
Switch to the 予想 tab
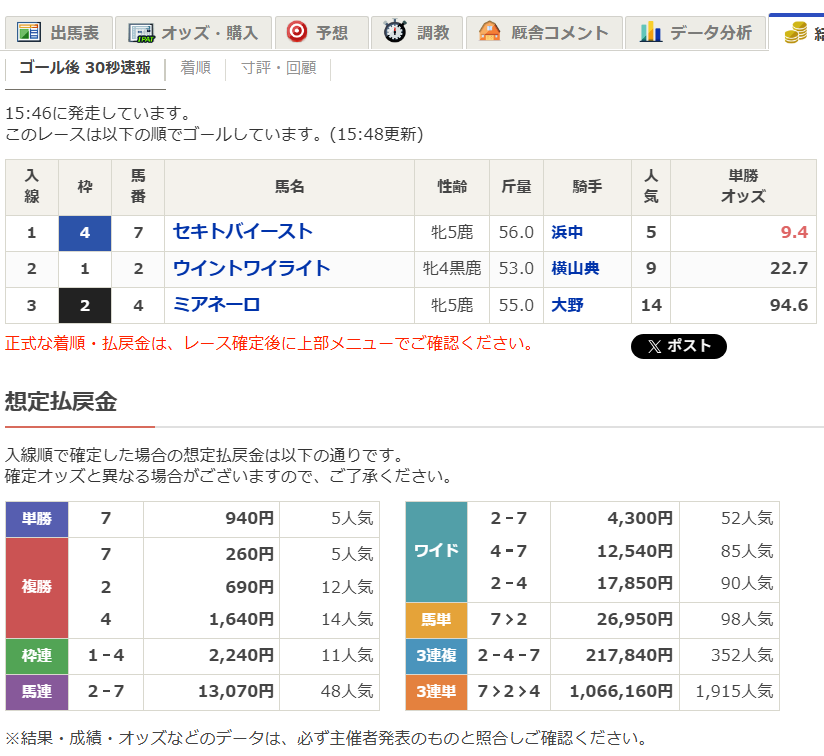[322, 33]
